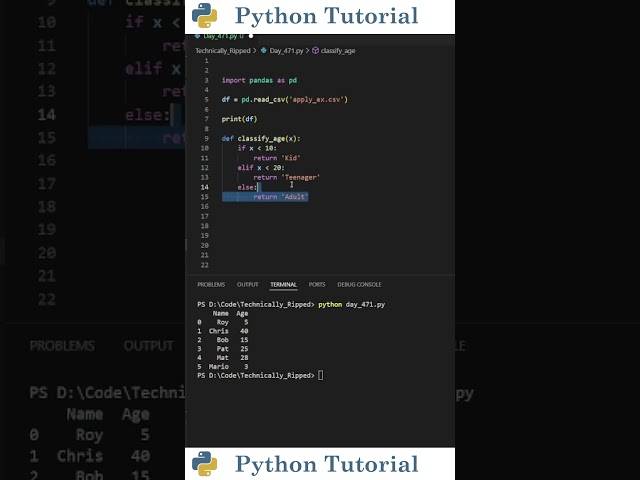This screenshot has height=480, width=640.
Task: Switch to the DEBUG CONSOLE panel tab
Action: coord(359,284)
